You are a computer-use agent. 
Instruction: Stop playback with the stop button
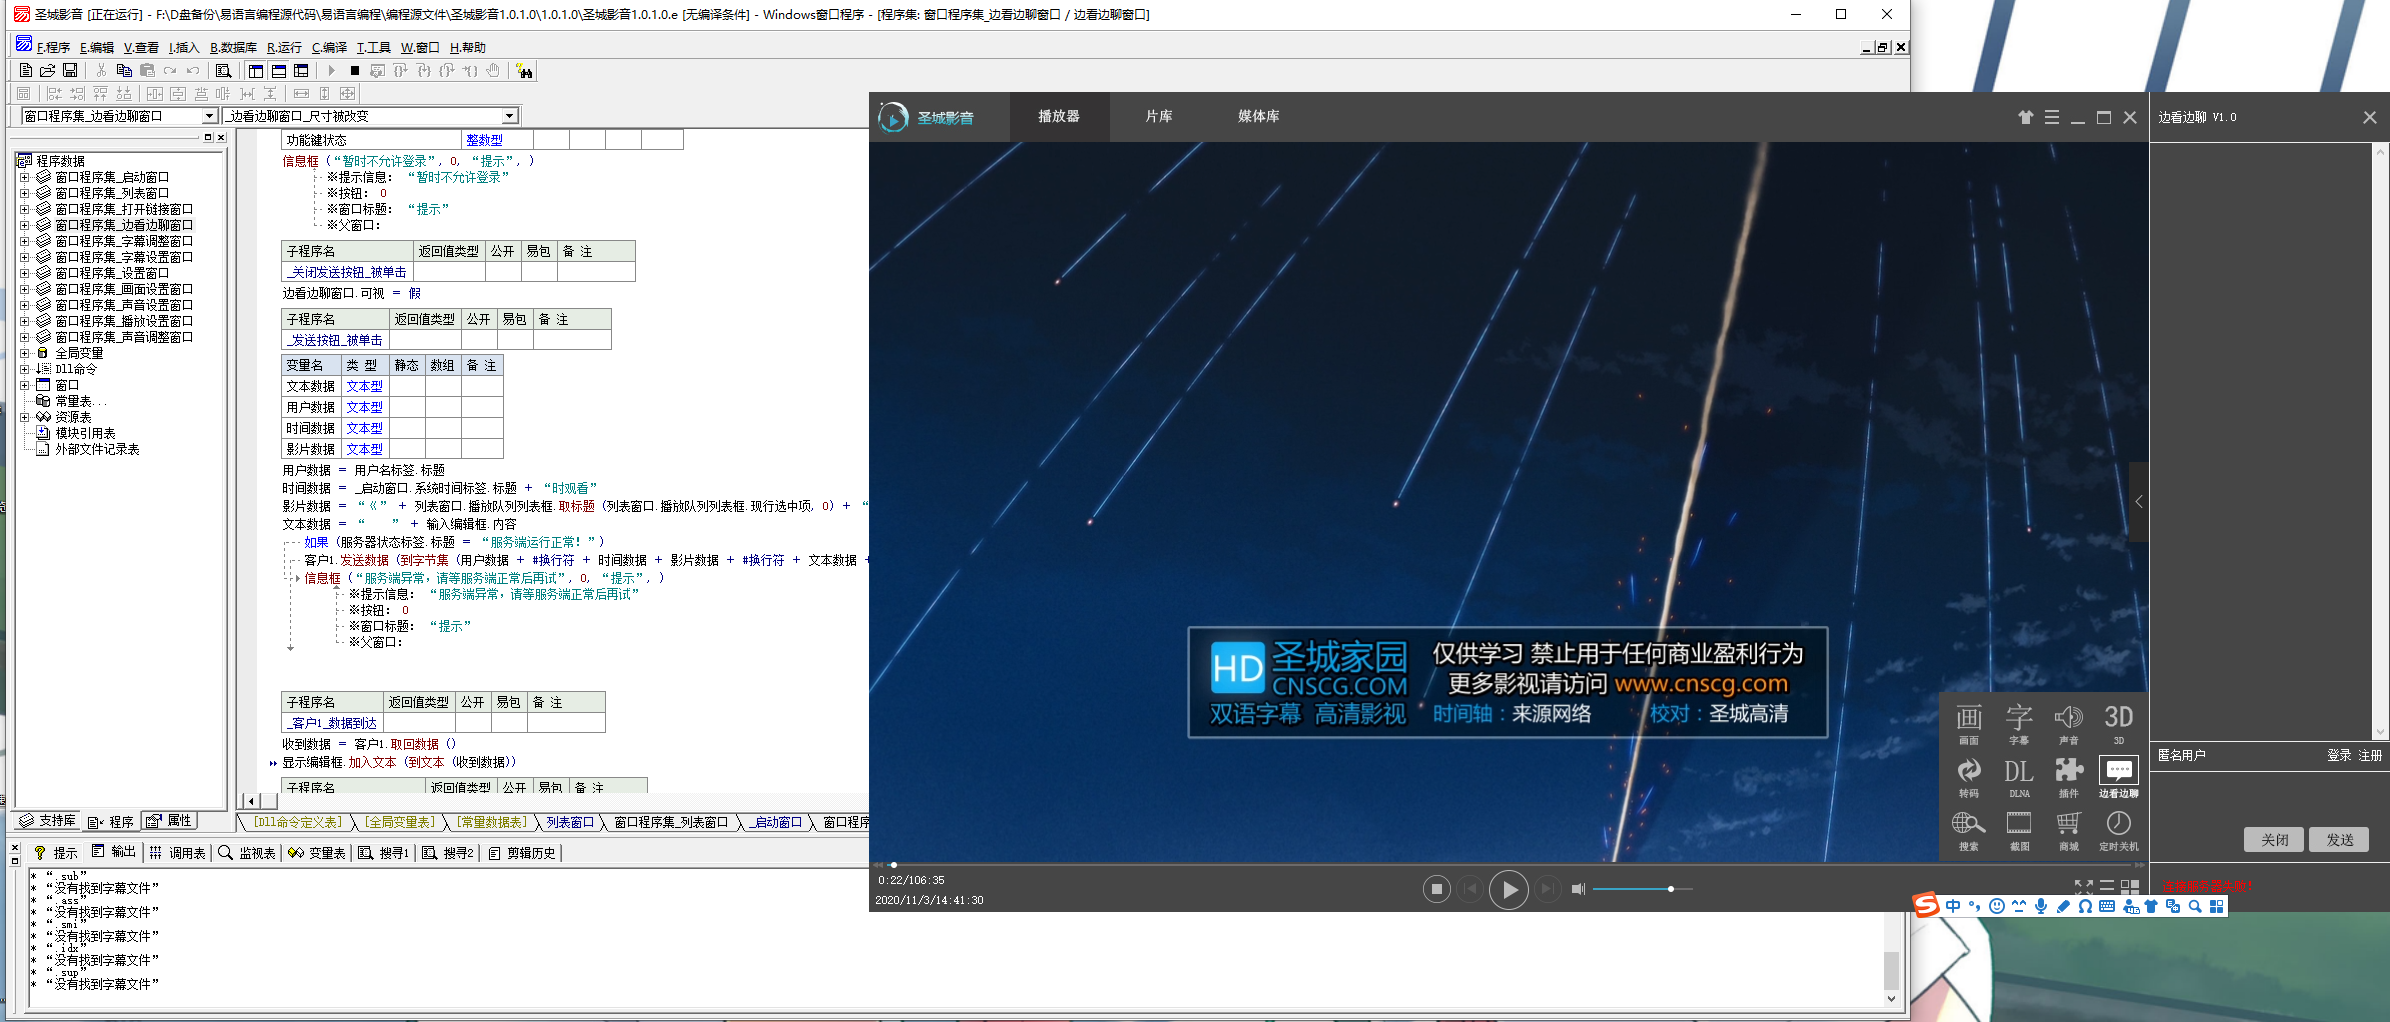coord(1436,889)
